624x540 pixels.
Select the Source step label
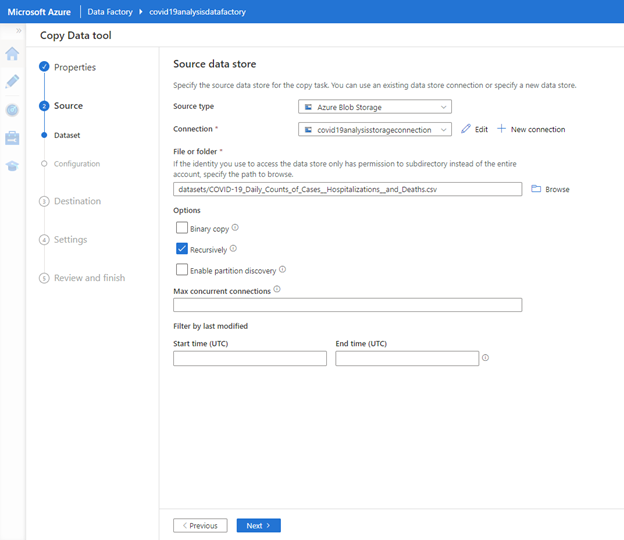[x=68, y=106]
